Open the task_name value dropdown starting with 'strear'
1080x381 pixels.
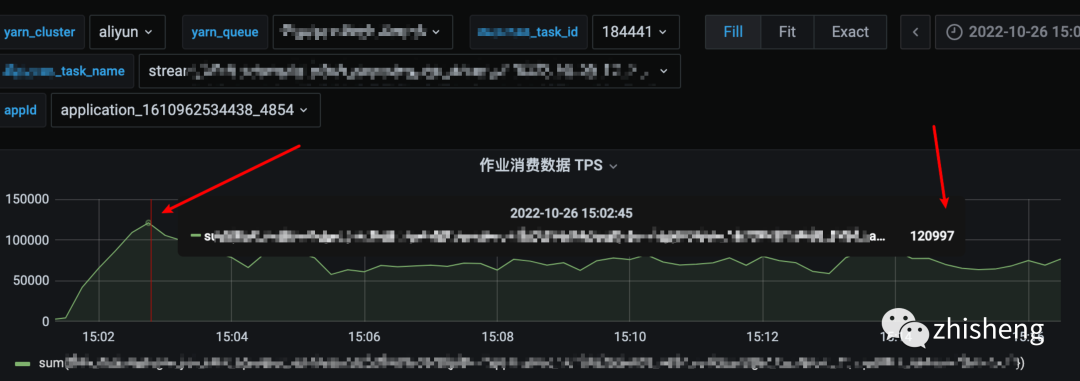pos(410,71)
